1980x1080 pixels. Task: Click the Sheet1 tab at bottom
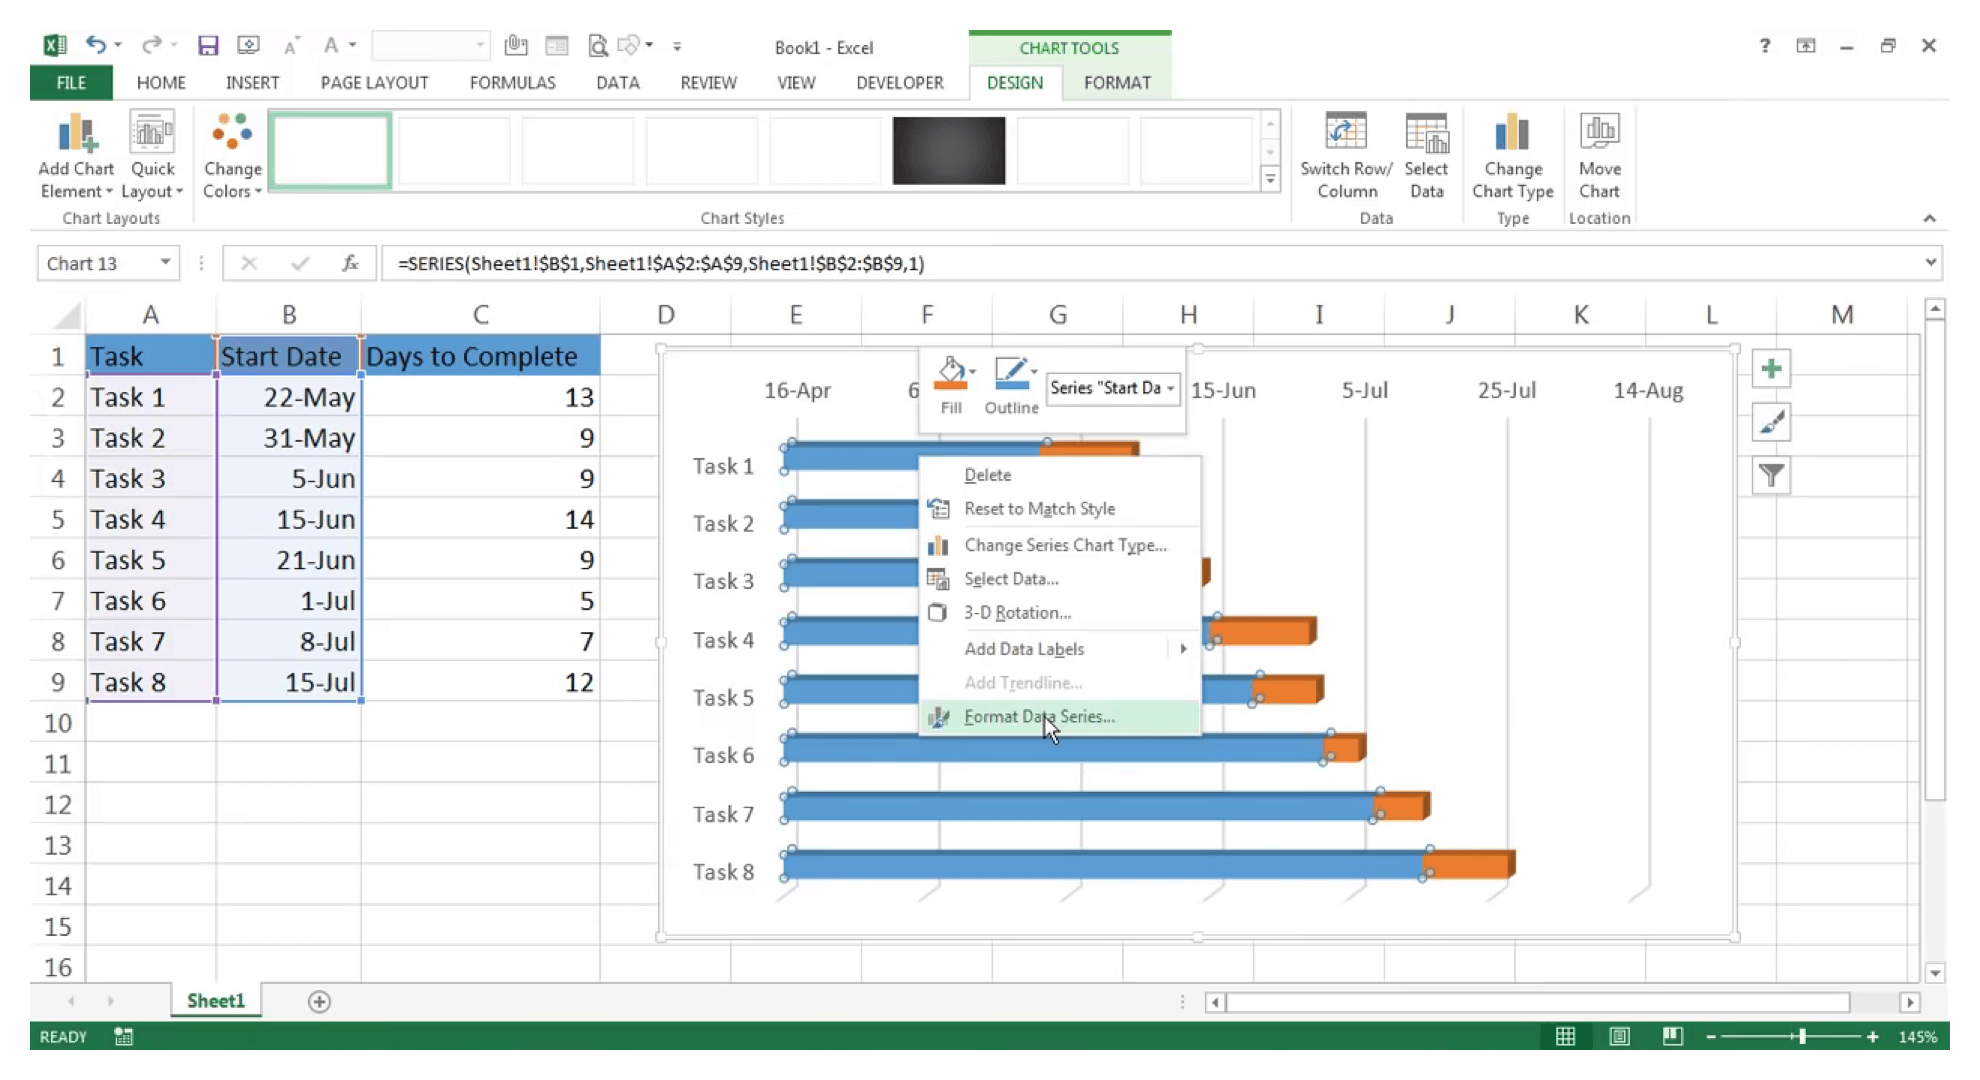(215, 1000)
